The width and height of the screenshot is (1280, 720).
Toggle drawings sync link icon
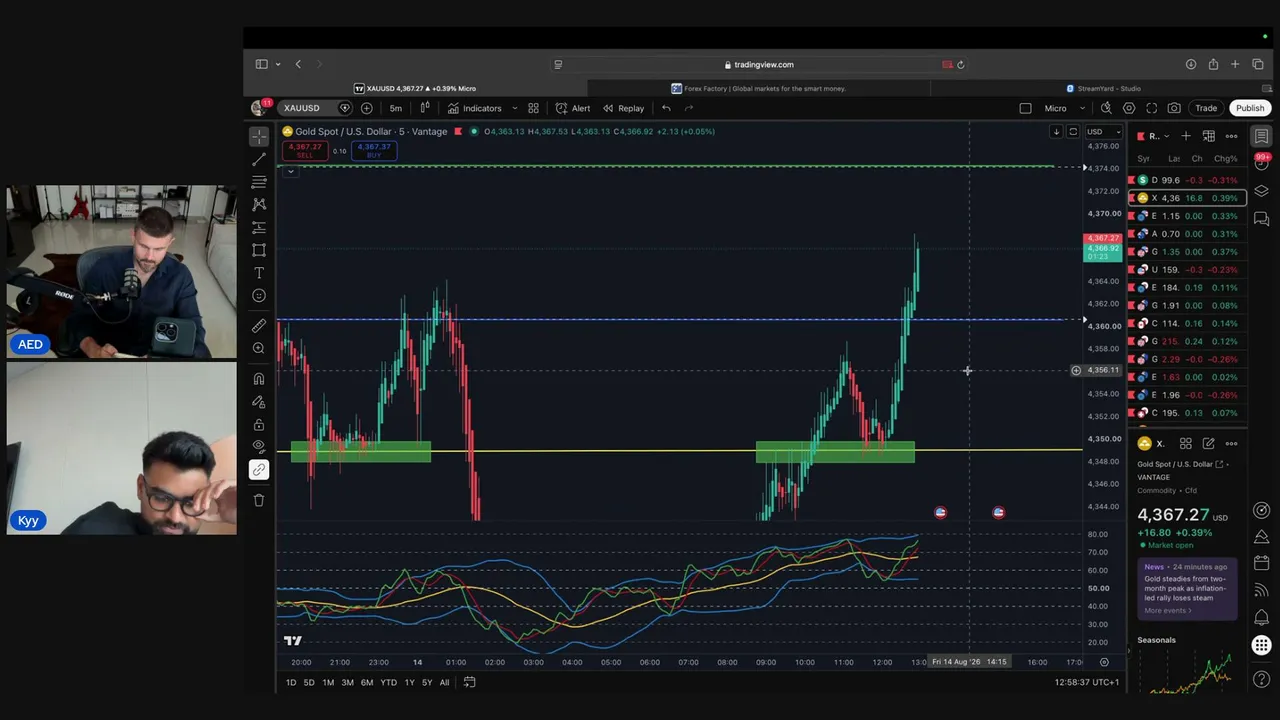(x=259, y=470)
